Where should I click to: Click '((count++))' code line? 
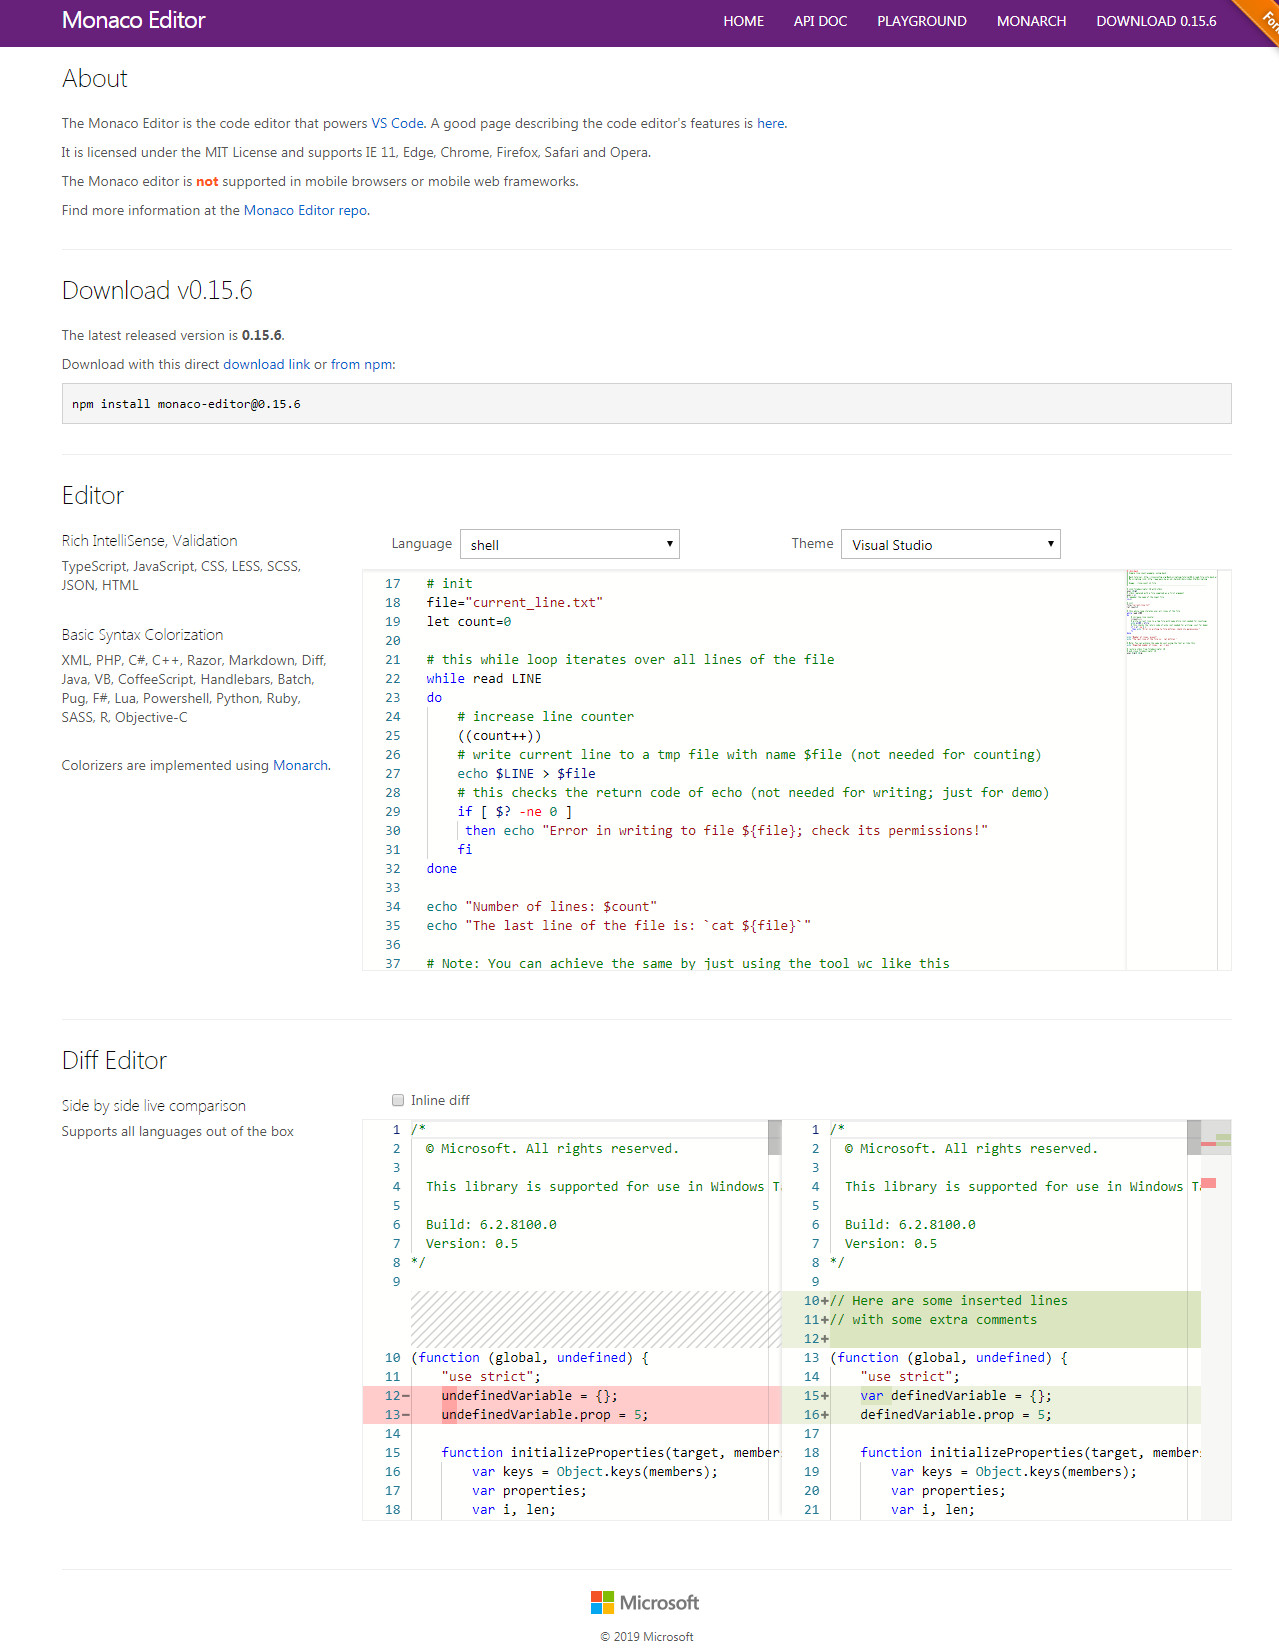pyautogui.click(x=499, y=735)
